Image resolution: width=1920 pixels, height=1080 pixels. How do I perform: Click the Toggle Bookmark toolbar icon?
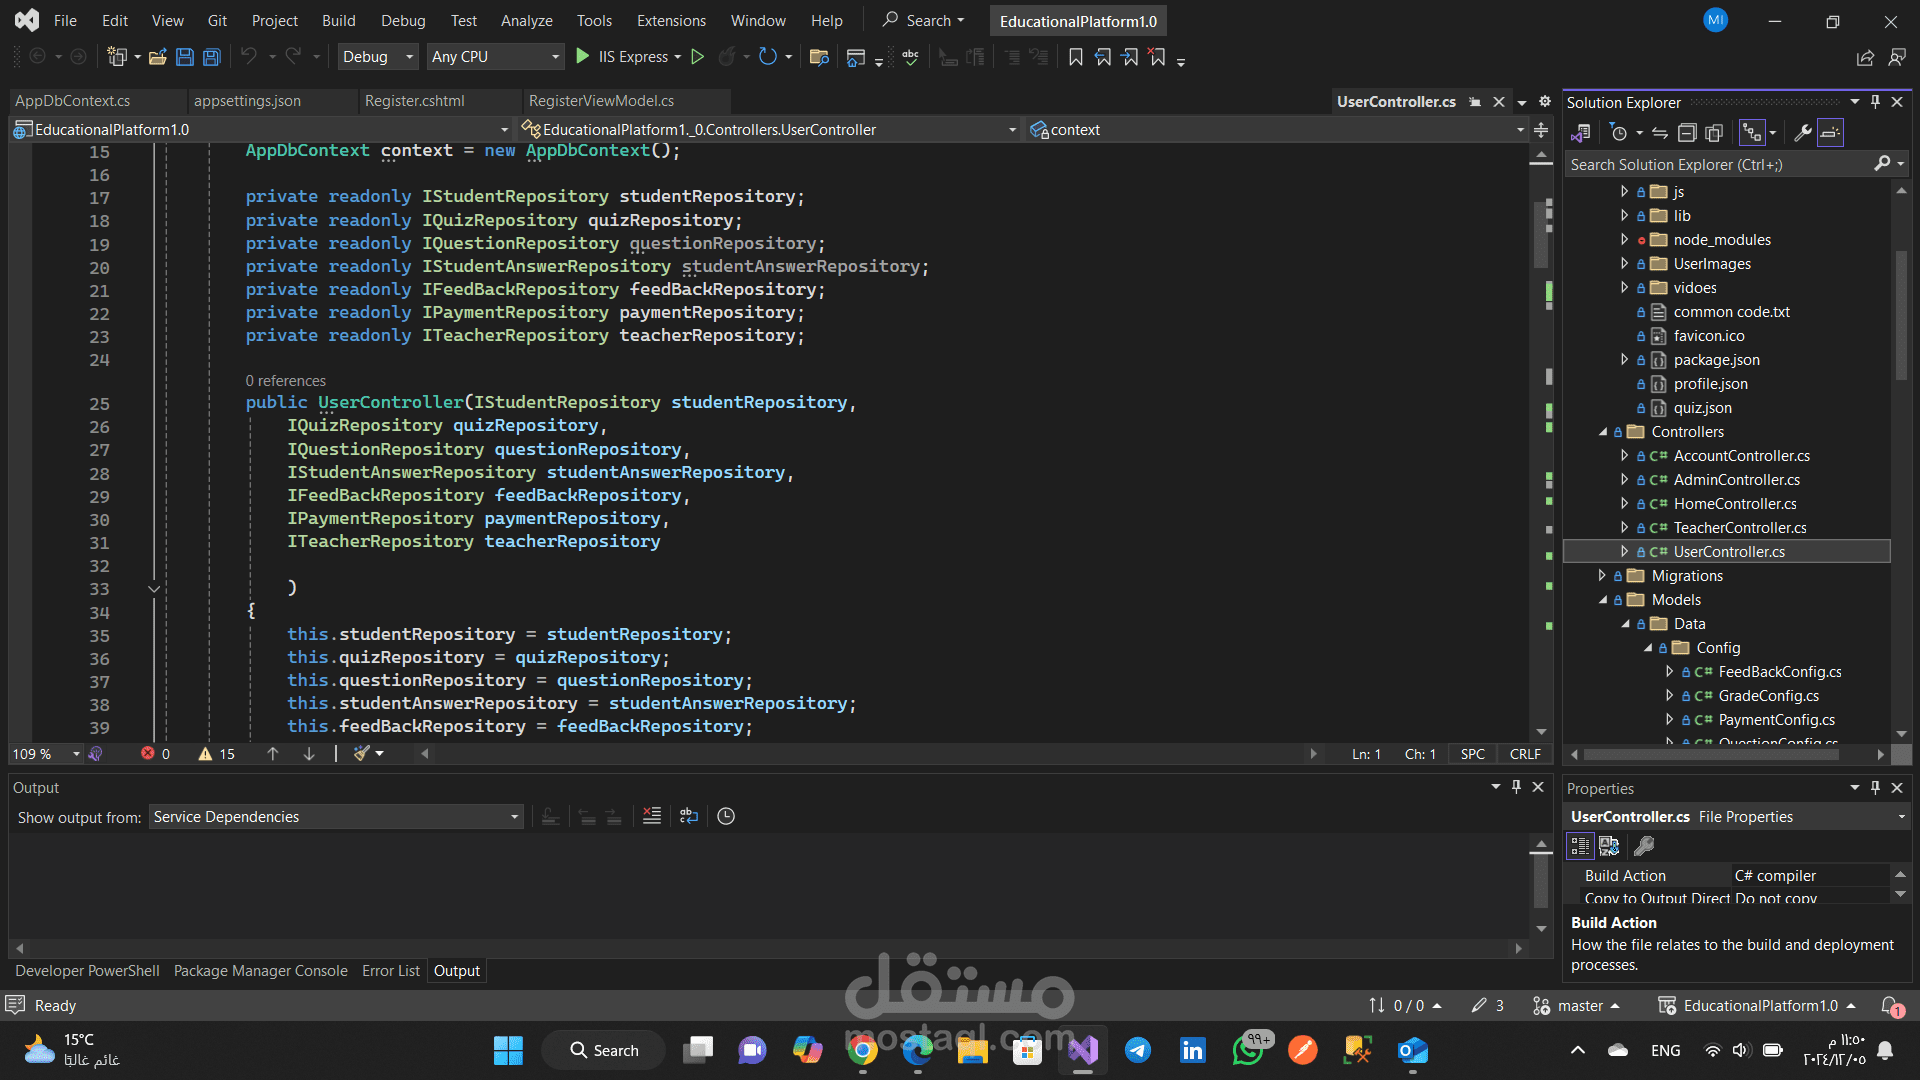pyautogui.click(x=1076, y=57)
